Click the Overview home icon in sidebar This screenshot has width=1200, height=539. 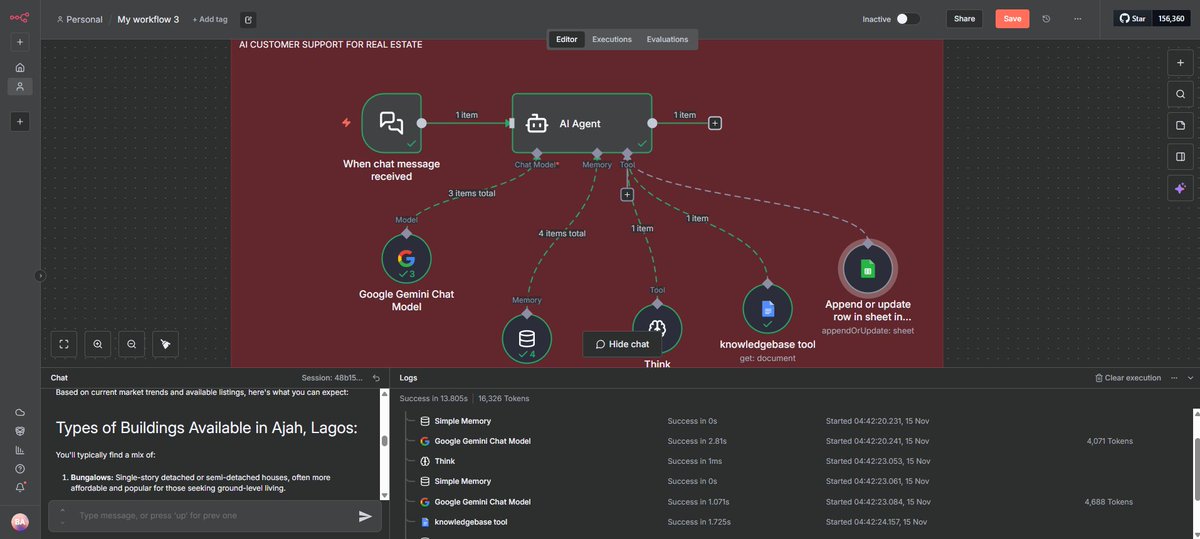pos(20,67)
